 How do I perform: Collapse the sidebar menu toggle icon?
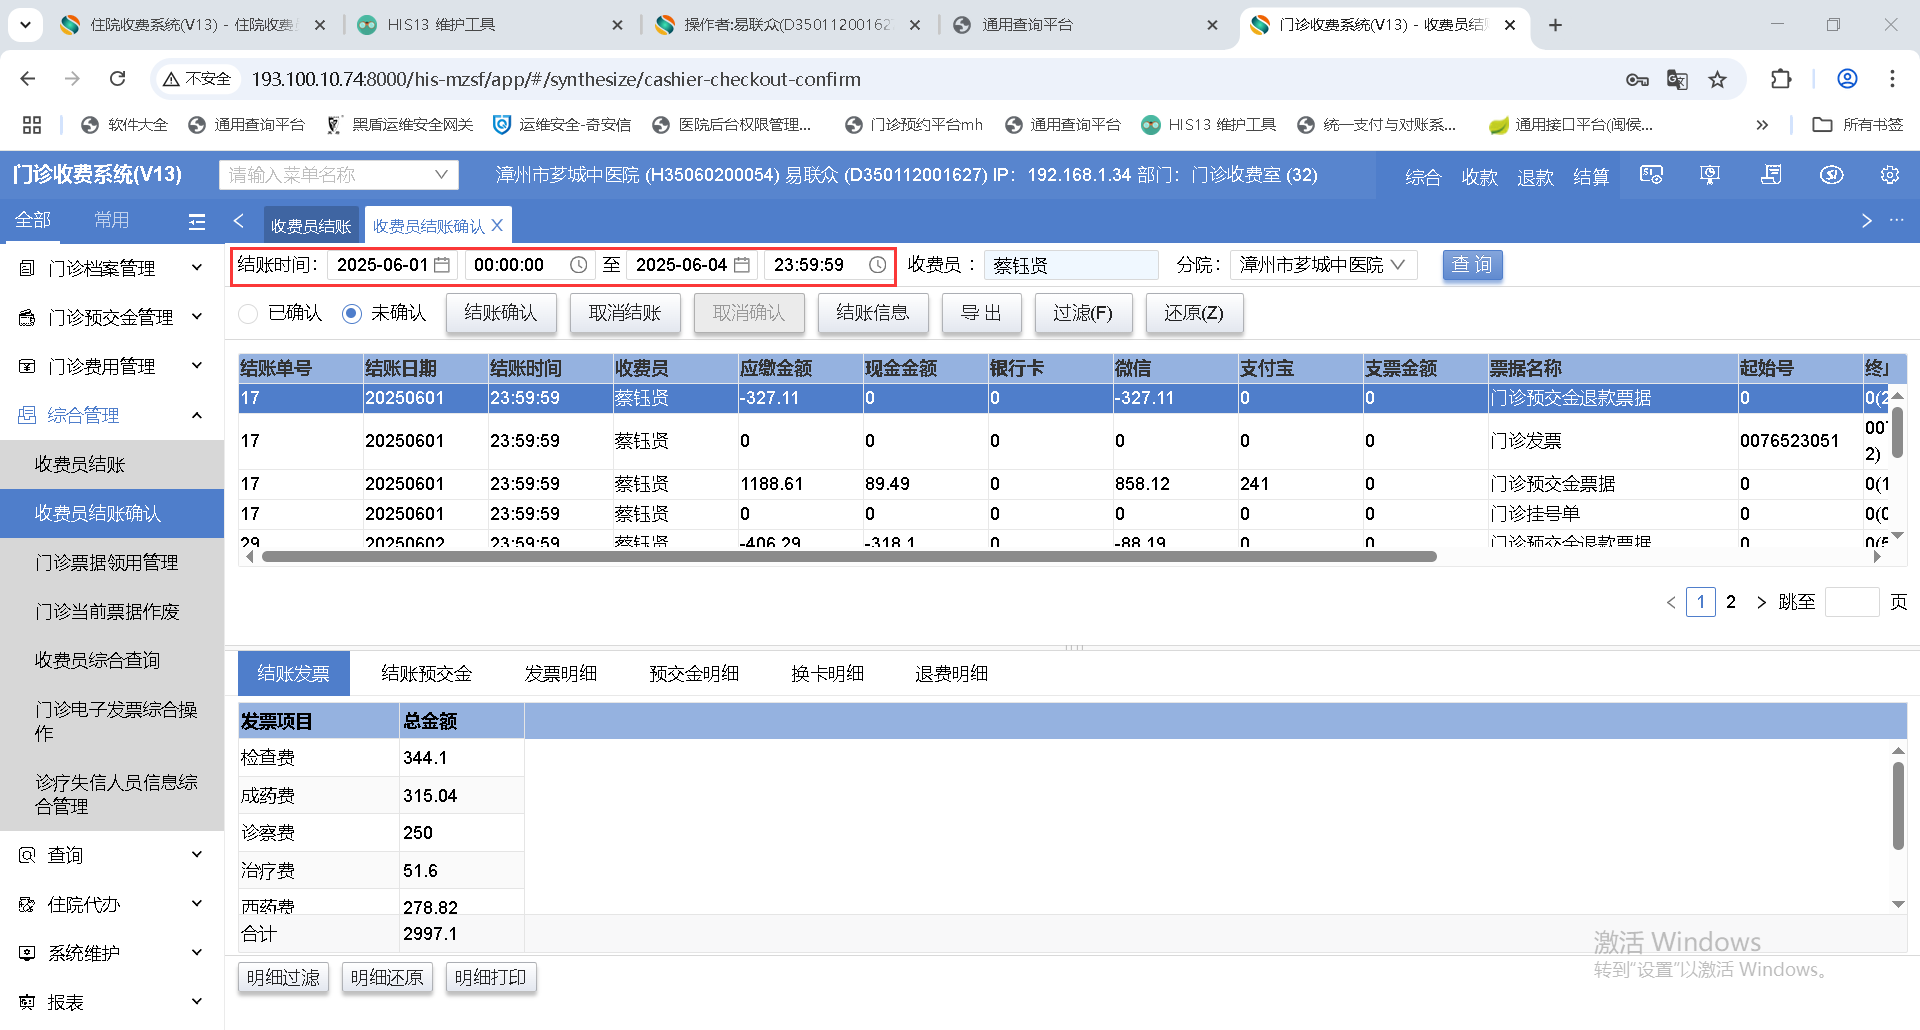click(197, 221)
